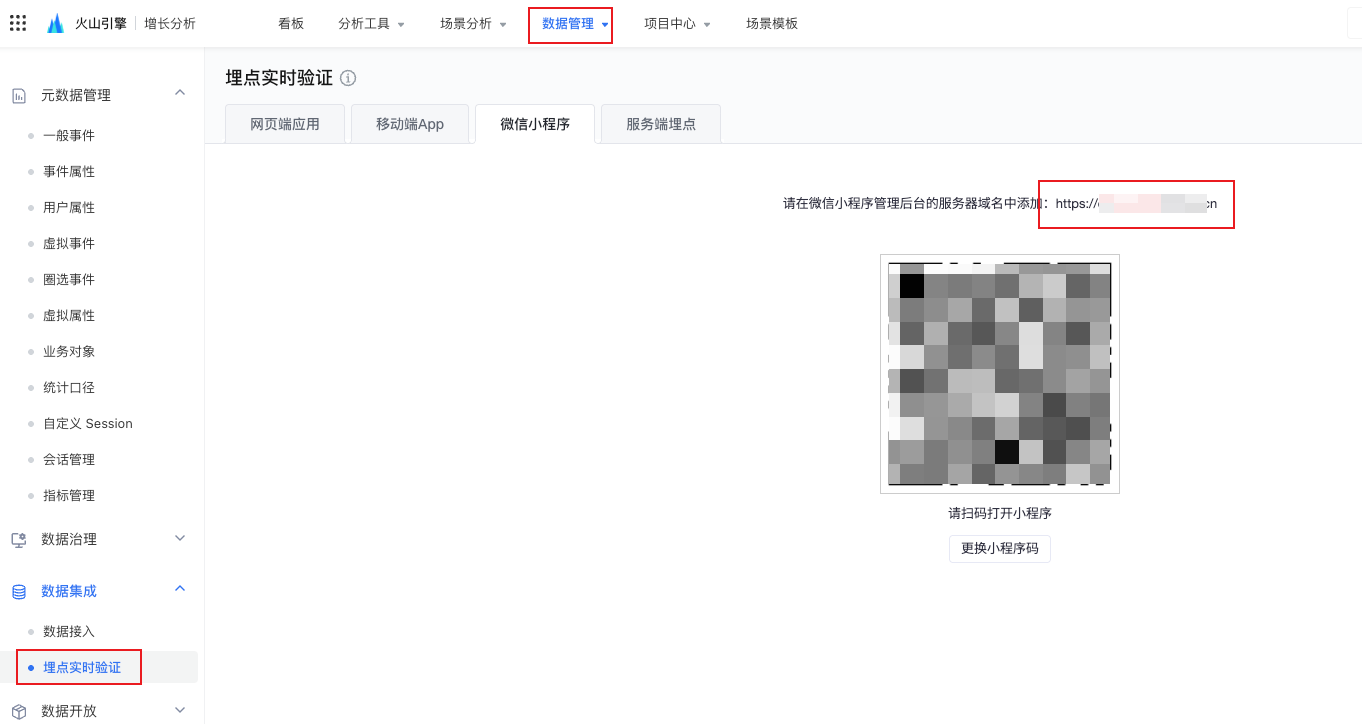The height and width of the screenshot is (724, 1362).
Task: Click the 请扫码打开小程序 caption
Action: click(1000, 514)
